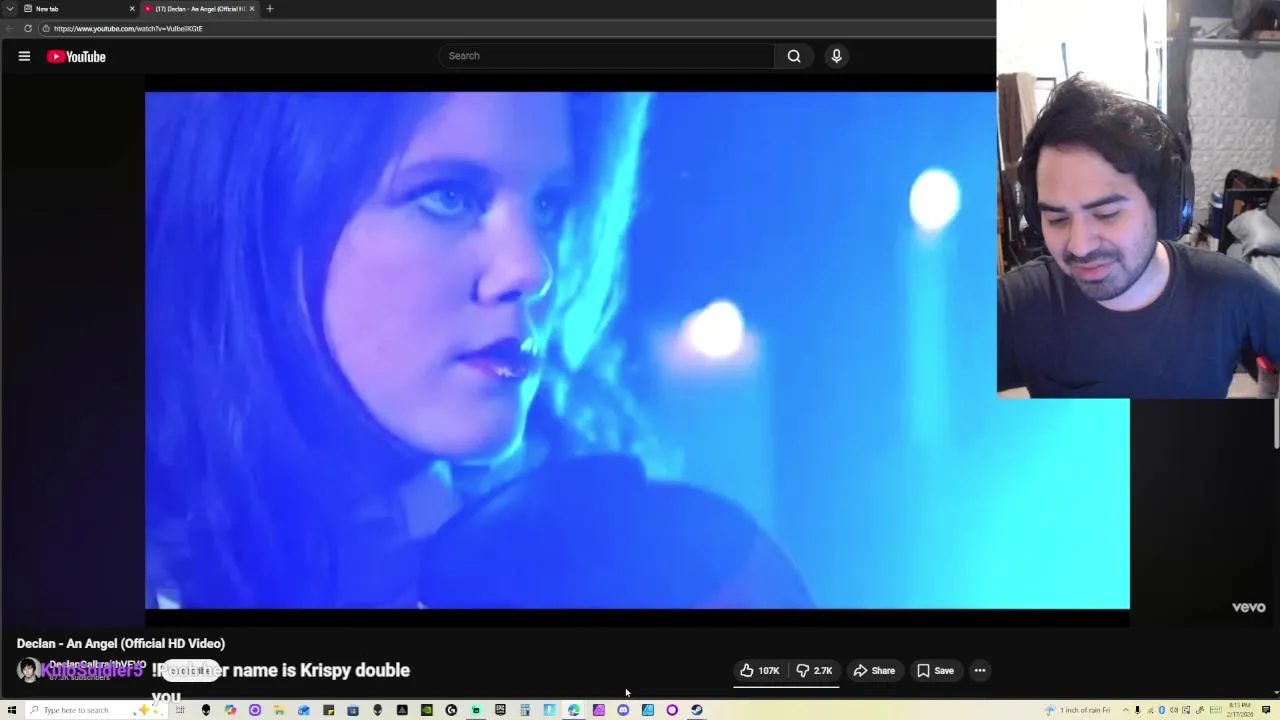1280x720 pixels.
Task: Open the Calculator taskbar icon
Action: (524, 710)
